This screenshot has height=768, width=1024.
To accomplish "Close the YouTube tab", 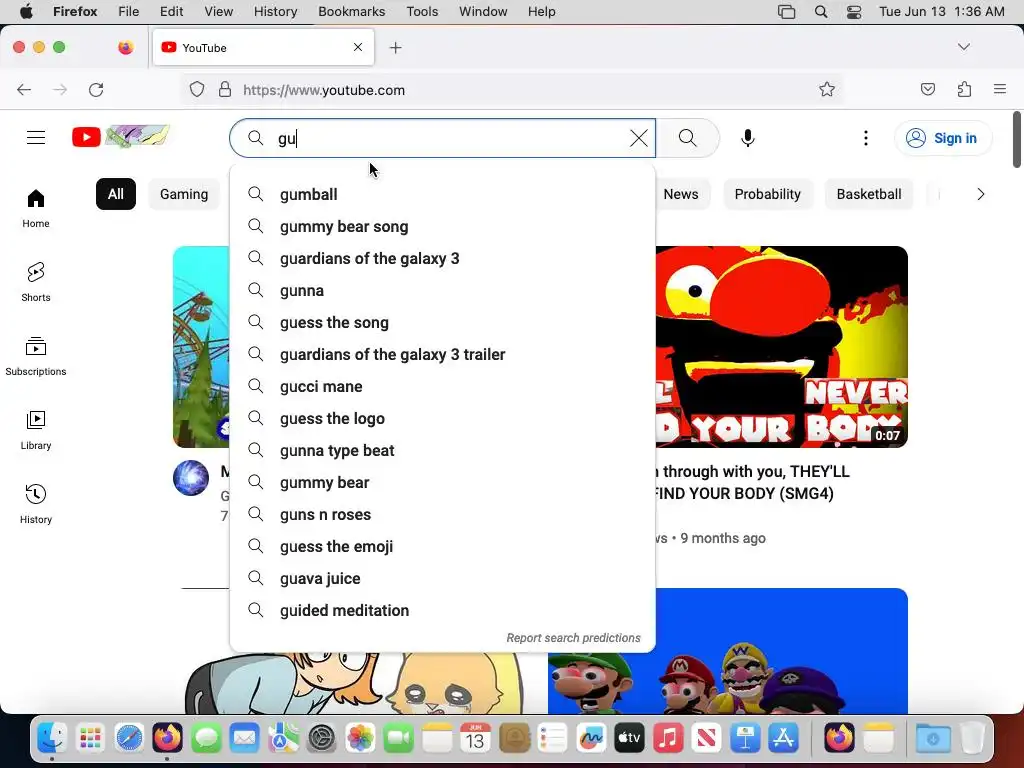I will (x=358, y=47).
